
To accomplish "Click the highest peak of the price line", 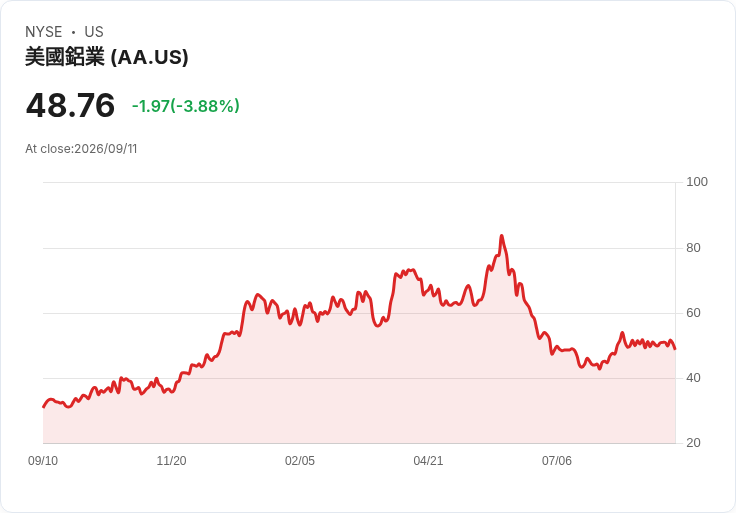I will [x=502, y=236].
